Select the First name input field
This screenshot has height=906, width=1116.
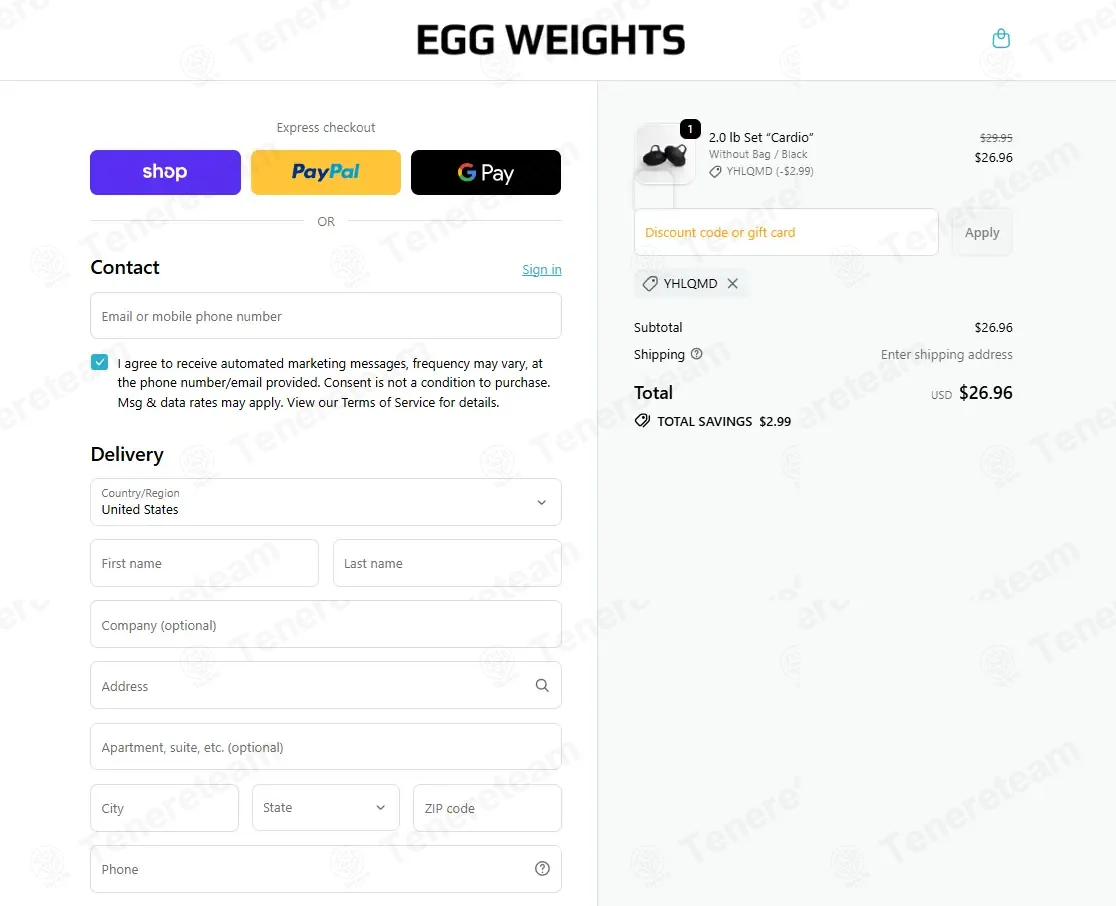click(x=204, y=563)
